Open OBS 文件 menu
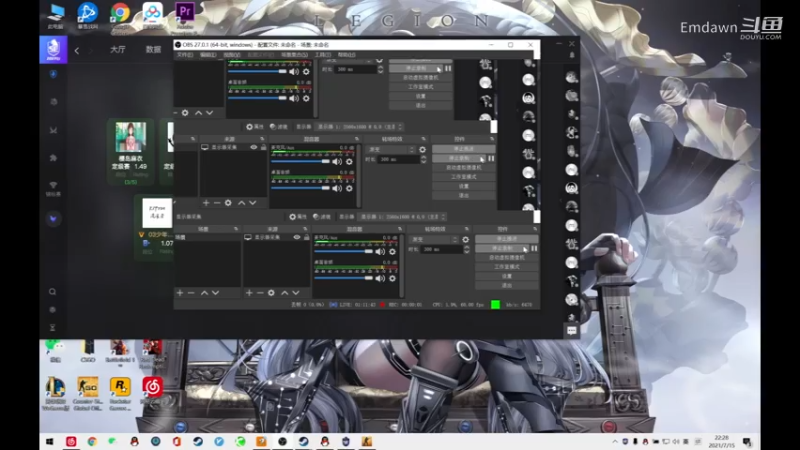Image resolution: width=800 pixels, height=450 pixels. click(x=185, y=55)
